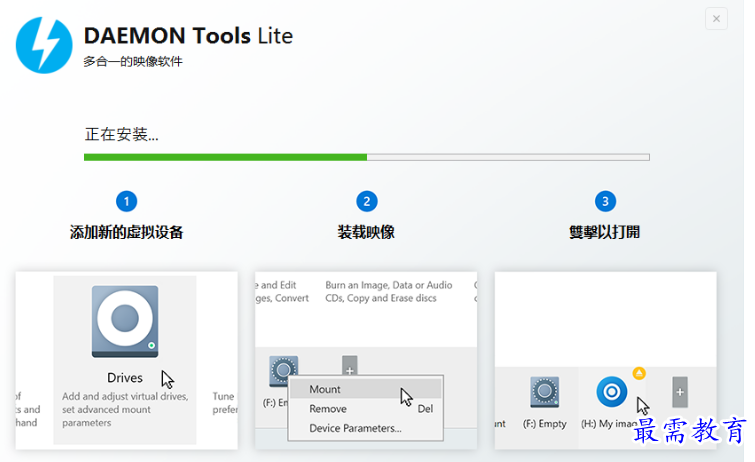Choose Remove in the context menu
The width and height of the screenshot is (755, 462).
[365, 409]
